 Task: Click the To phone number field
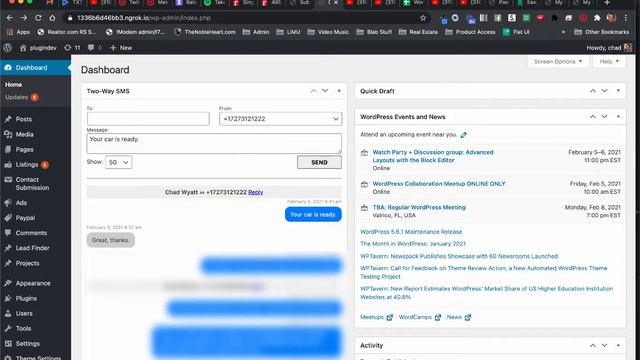tap(148, 119)
